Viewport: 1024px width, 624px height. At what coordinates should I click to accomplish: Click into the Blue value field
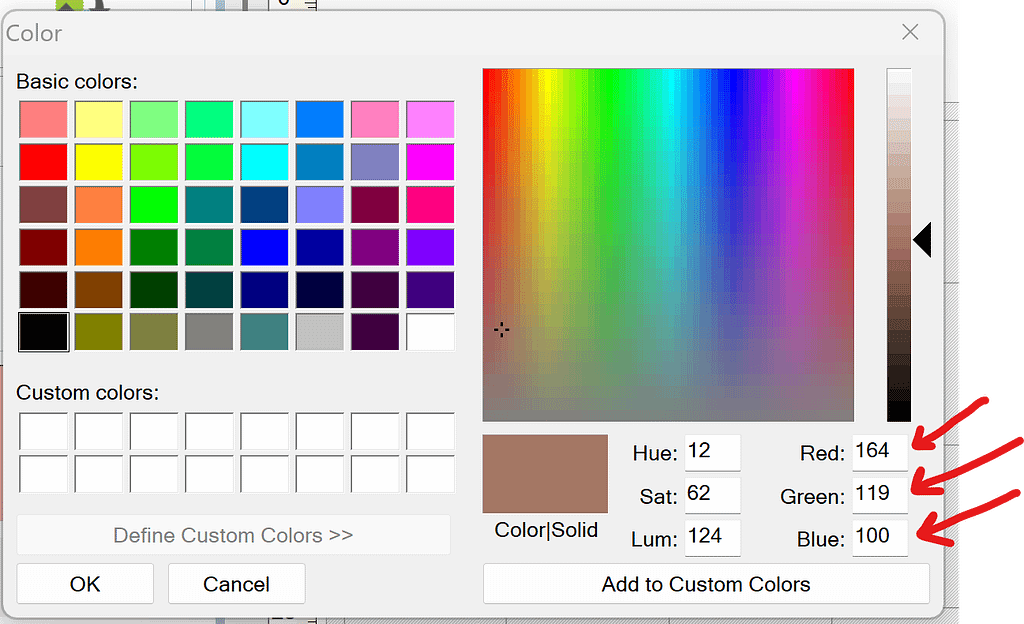879,537
